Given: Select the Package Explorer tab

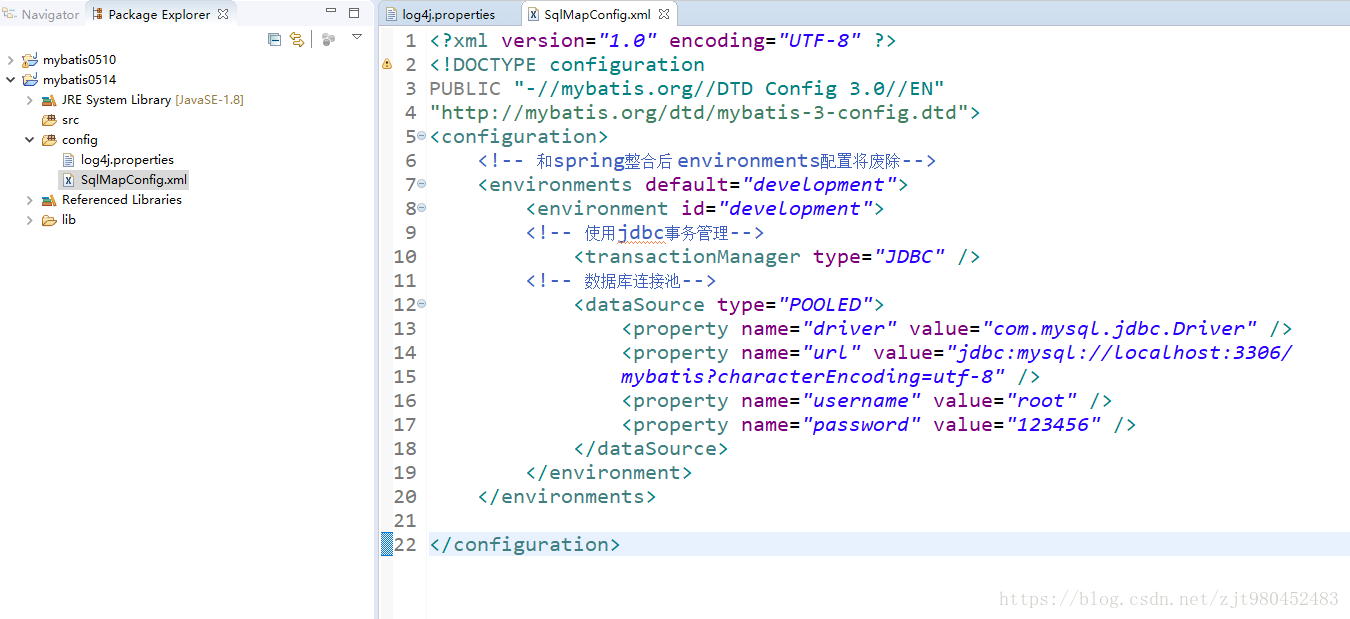Looking at the screenshot, I should (x=160, y=14).
